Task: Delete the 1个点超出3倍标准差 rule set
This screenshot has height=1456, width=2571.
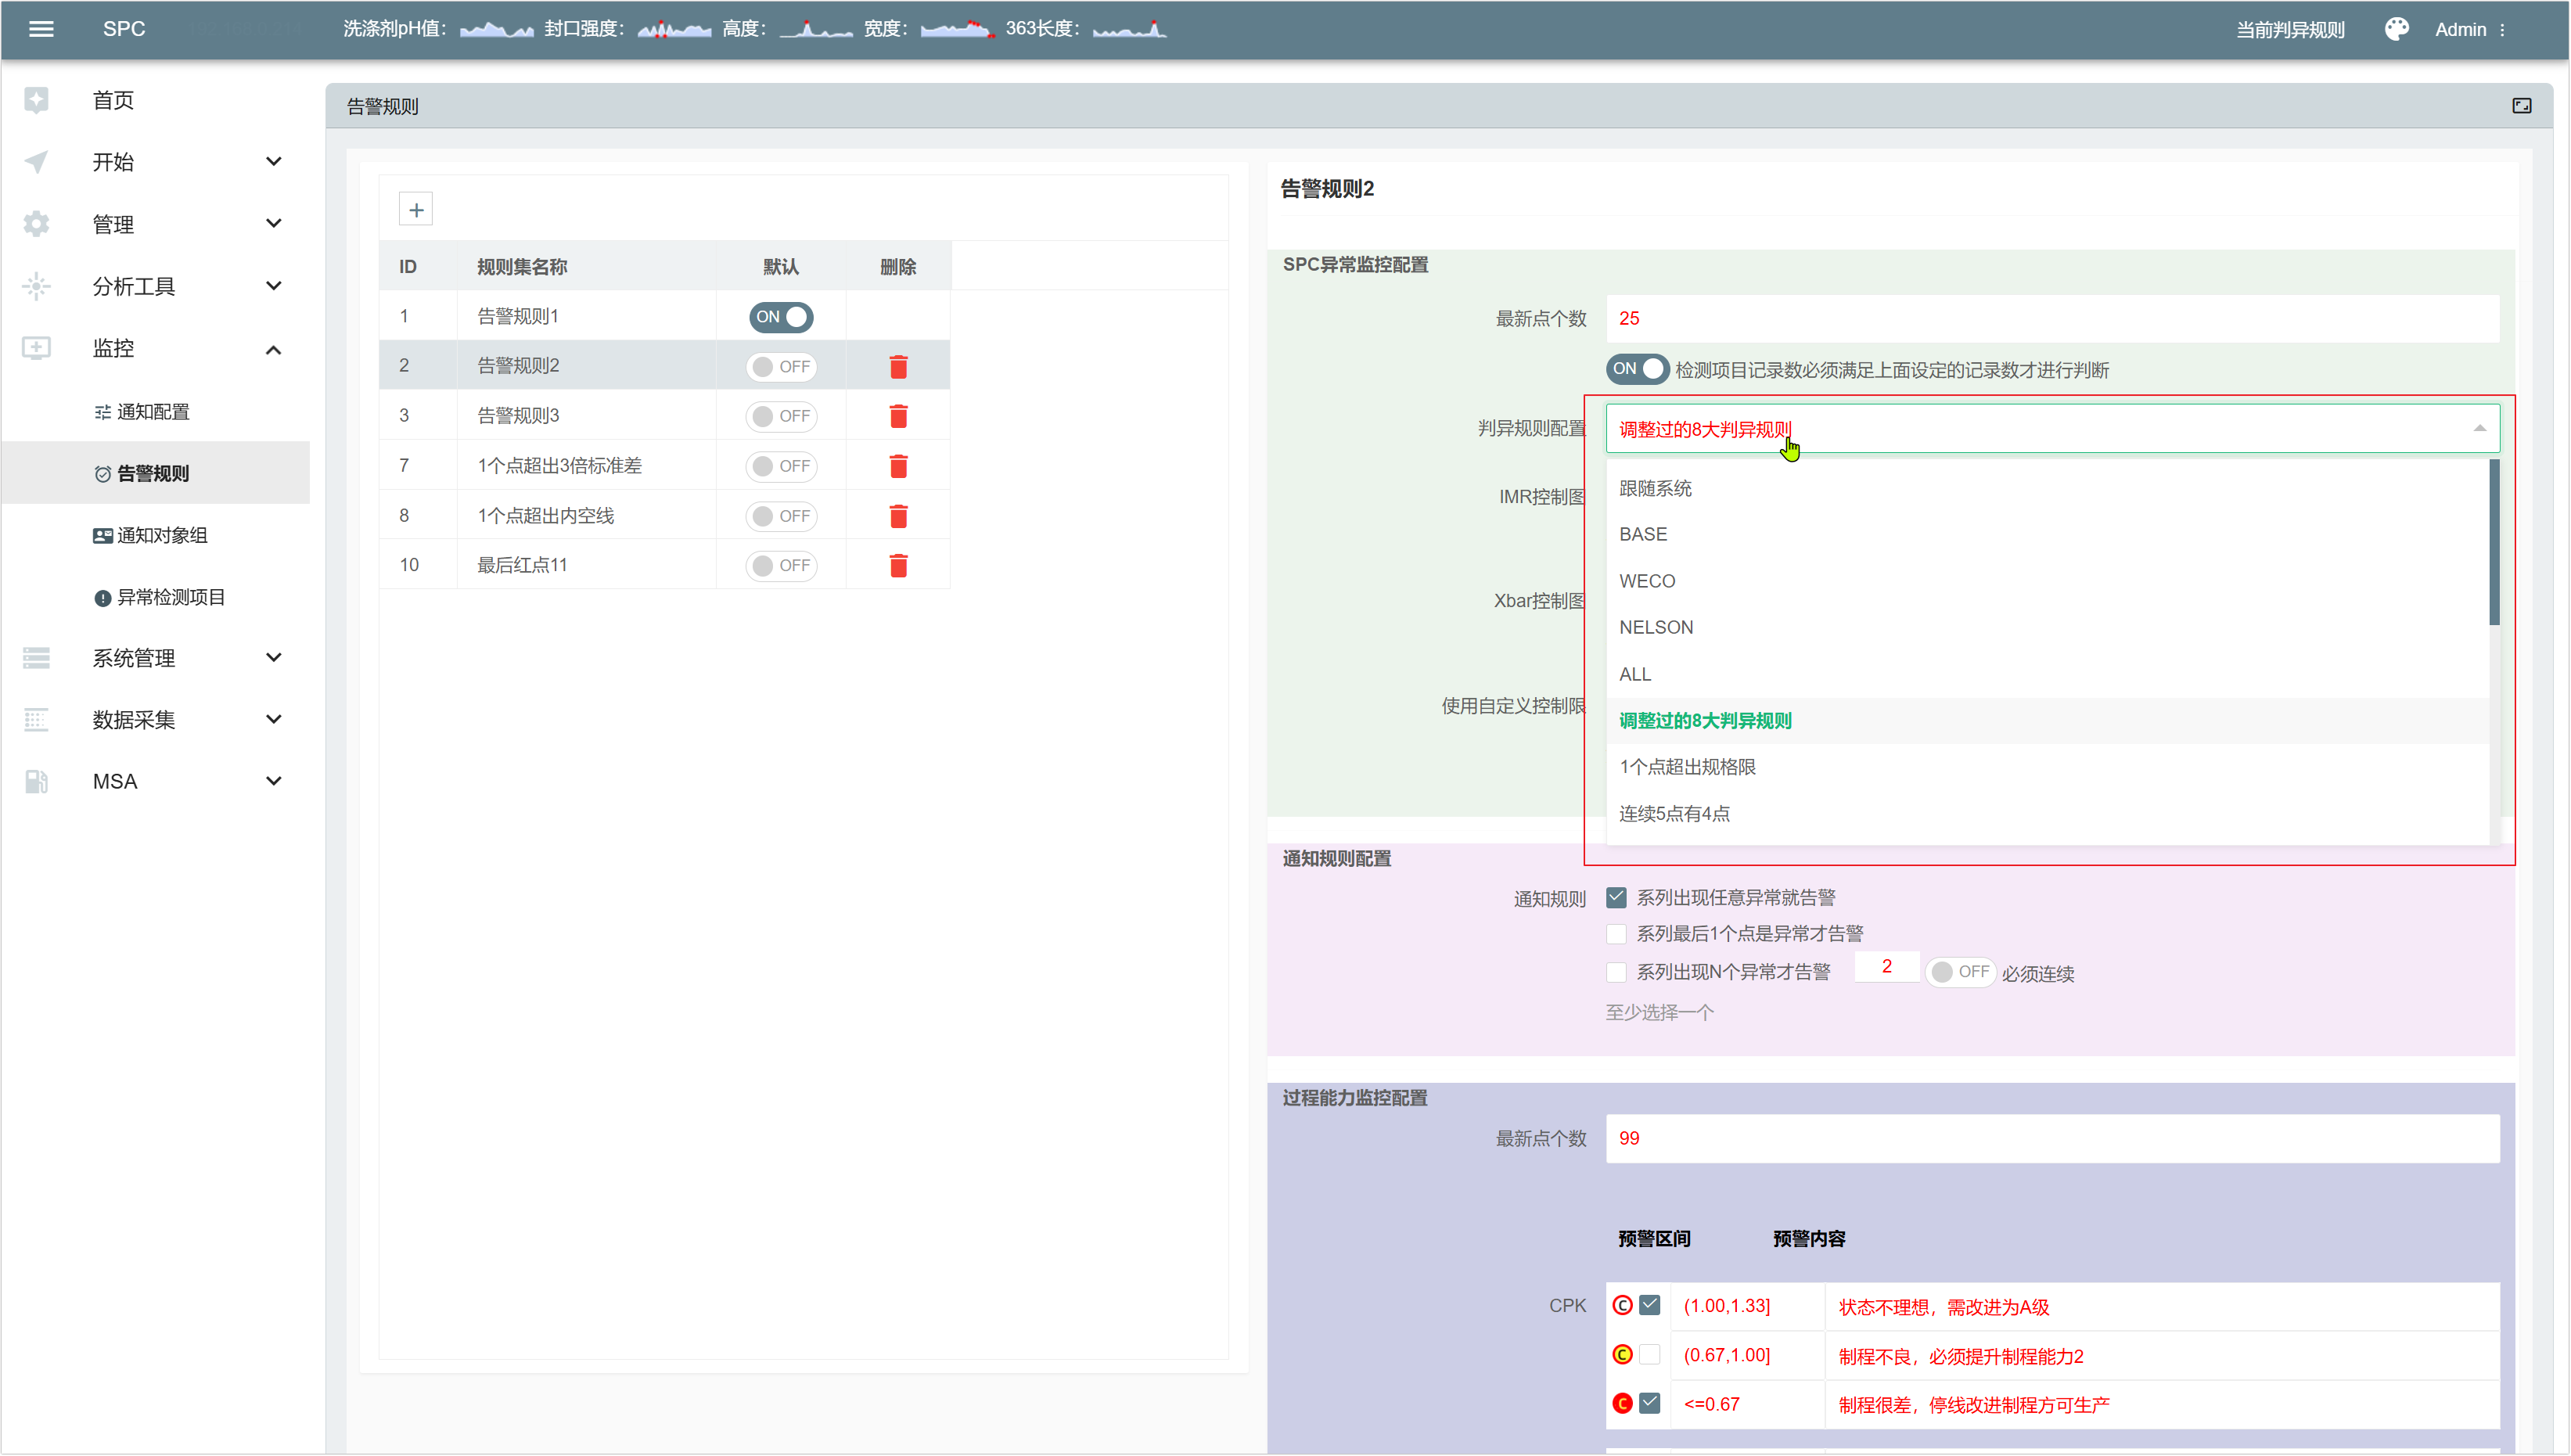Action: pyautogui.click(x=898, y=466)
